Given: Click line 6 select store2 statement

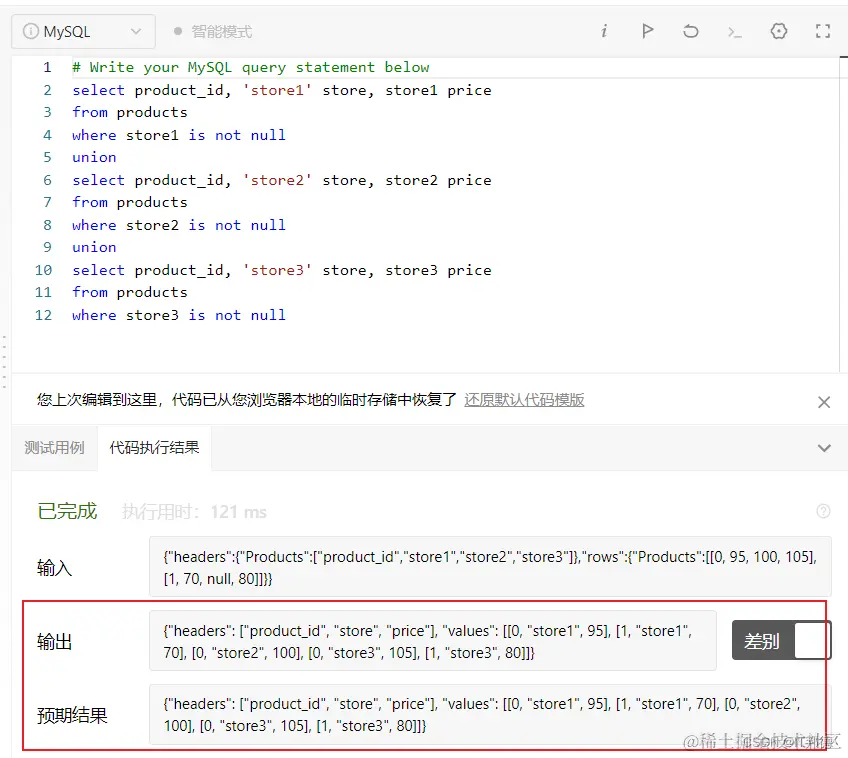Looking at the screenshot, I should 282,180.
